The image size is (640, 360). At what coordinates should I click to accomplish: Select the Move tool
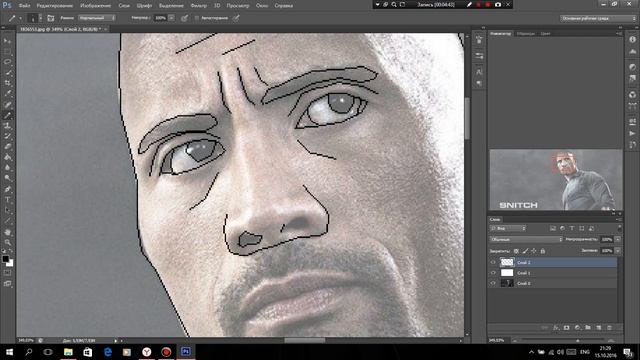7,41
